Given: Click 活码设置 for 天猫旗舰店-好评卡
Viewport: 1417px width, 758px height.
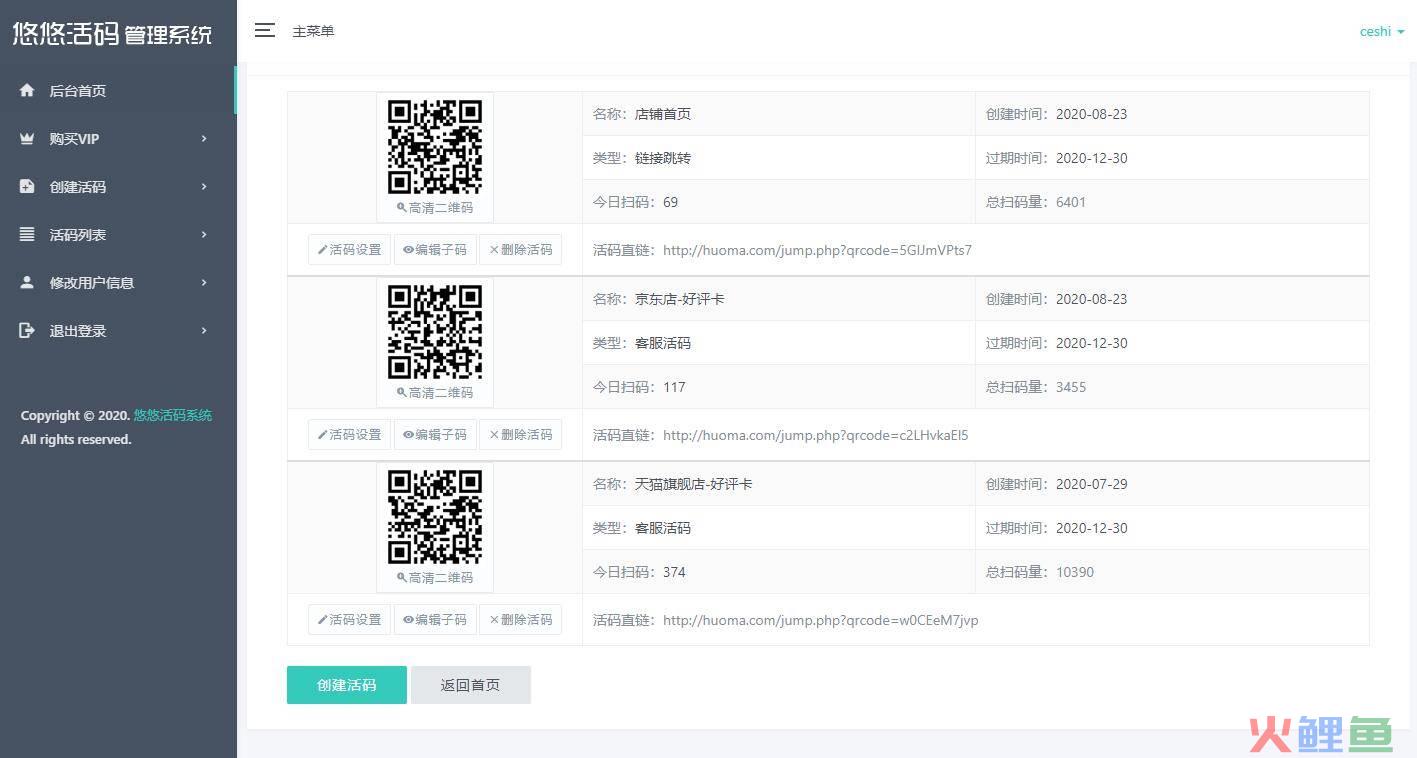Looking at the screenshot, I should coord(349,620).
